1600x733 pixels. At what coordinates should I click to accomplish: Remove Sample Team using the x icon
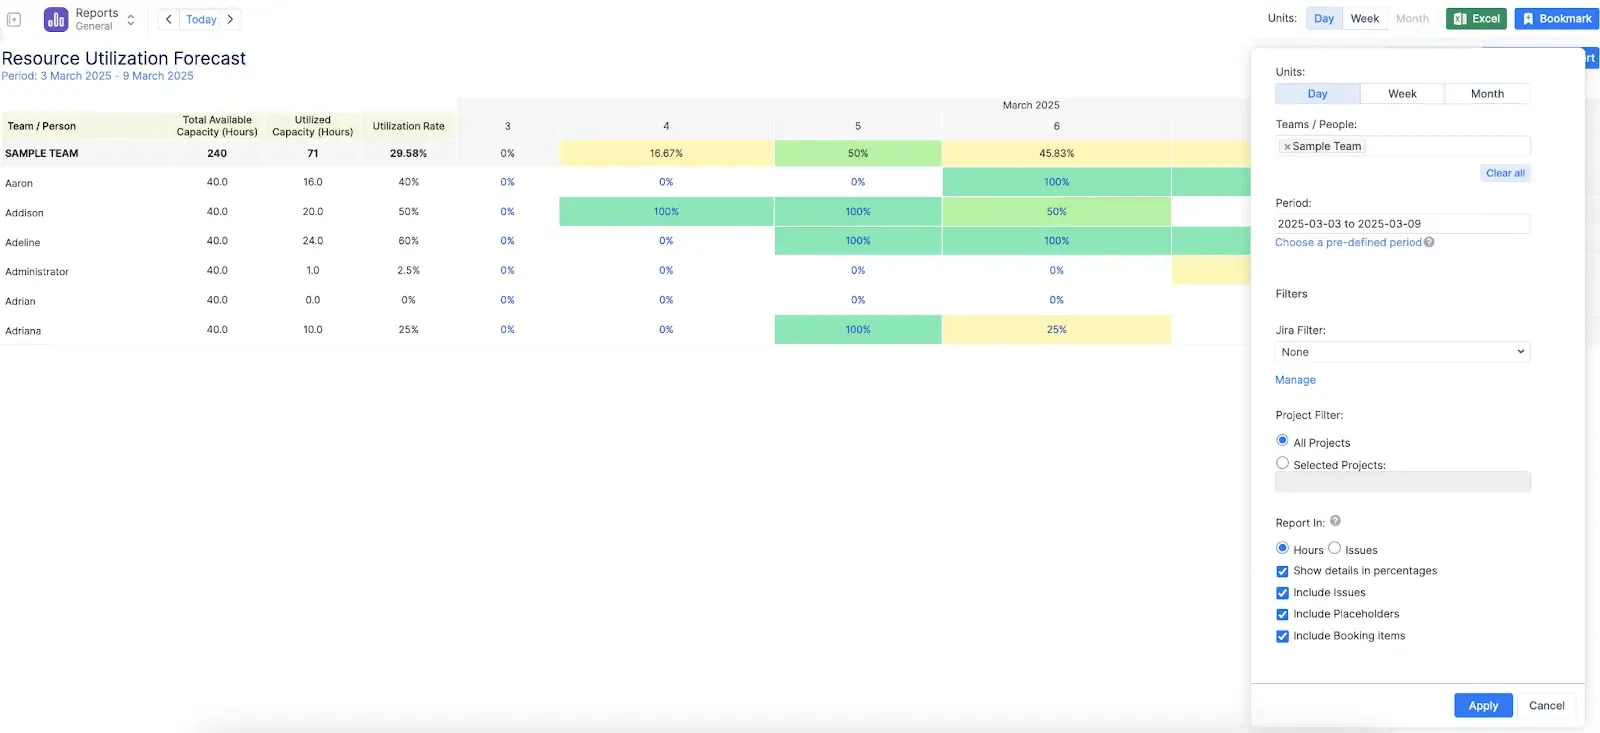tap(1287, 146)
